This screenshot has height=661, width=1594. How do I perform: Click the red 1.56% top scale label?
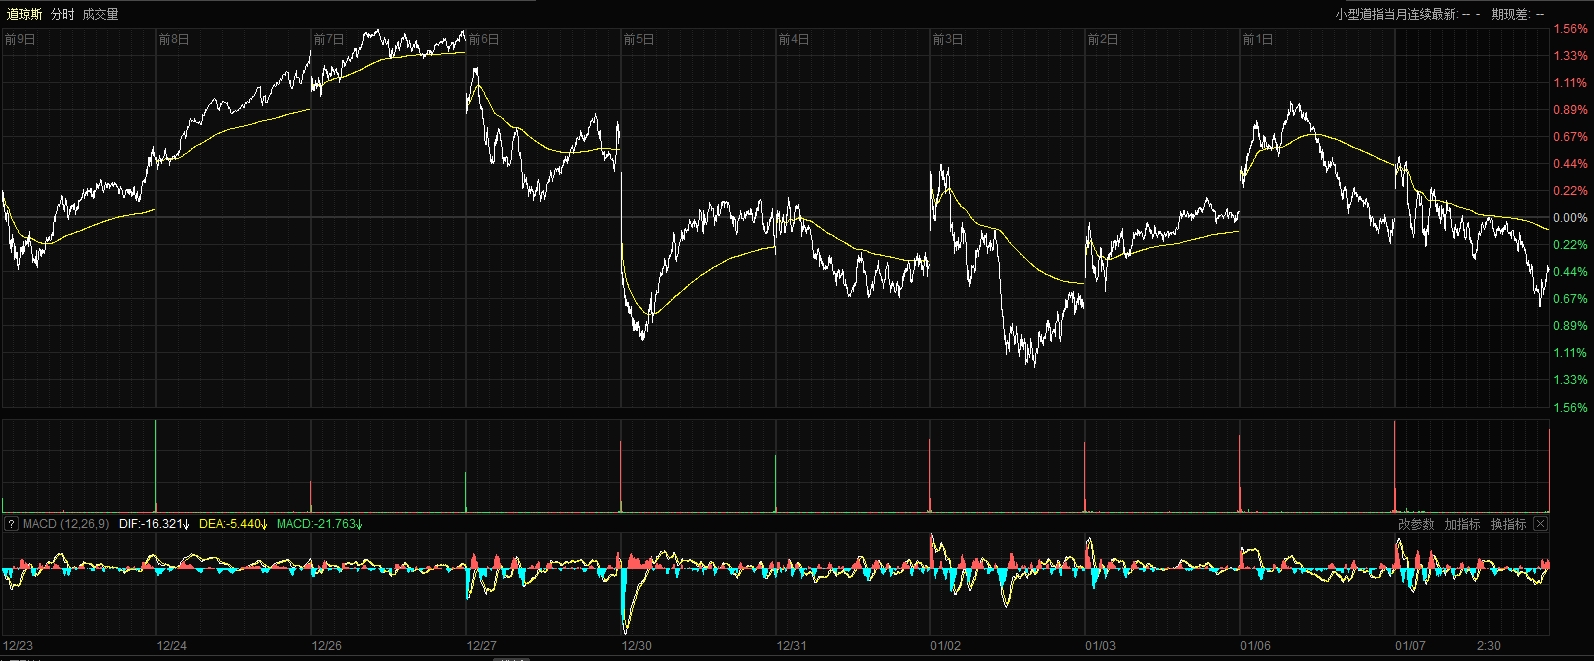click(1570, 29)
